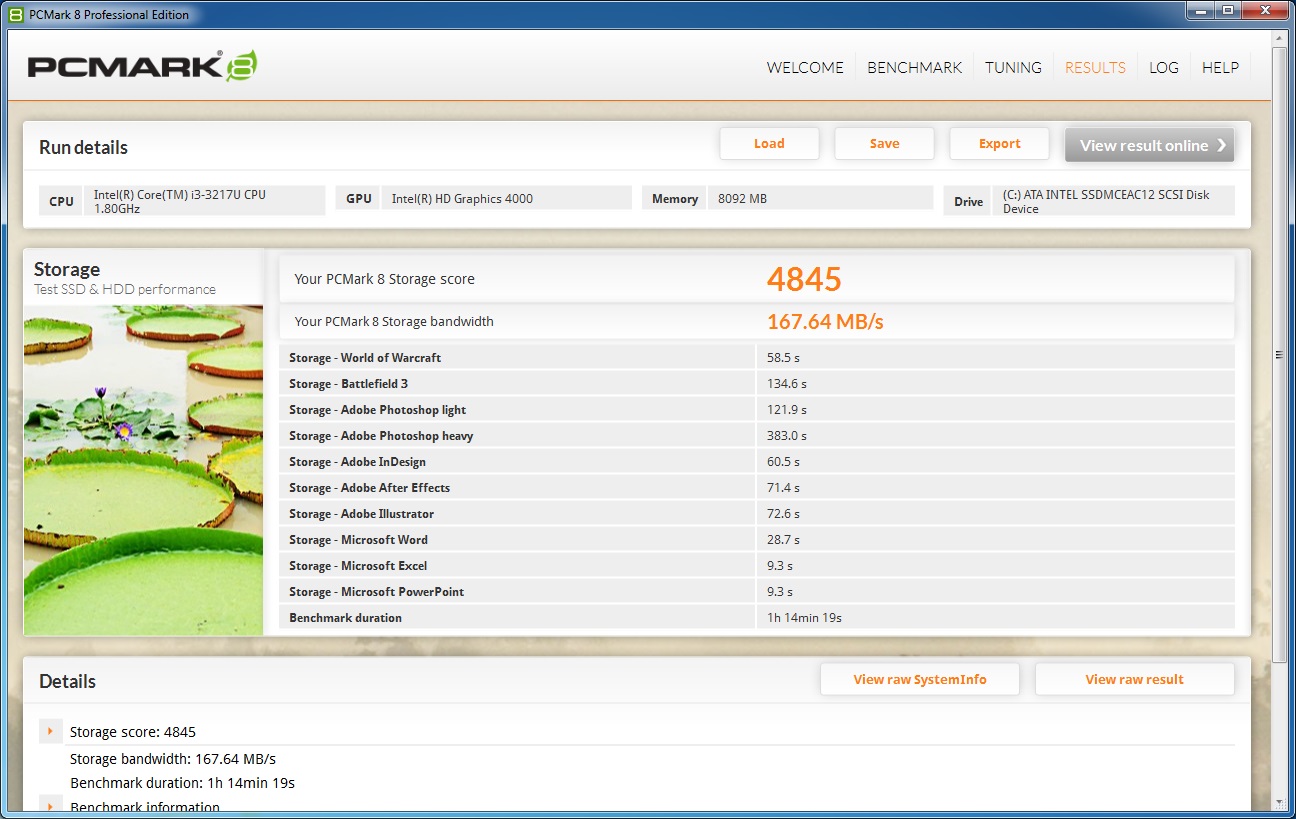This screenshot has width=1296, height=819.
Task: Click "Storage bandwidth: 167.64 MB/s" details line
Action: click(x=173, y=759)
